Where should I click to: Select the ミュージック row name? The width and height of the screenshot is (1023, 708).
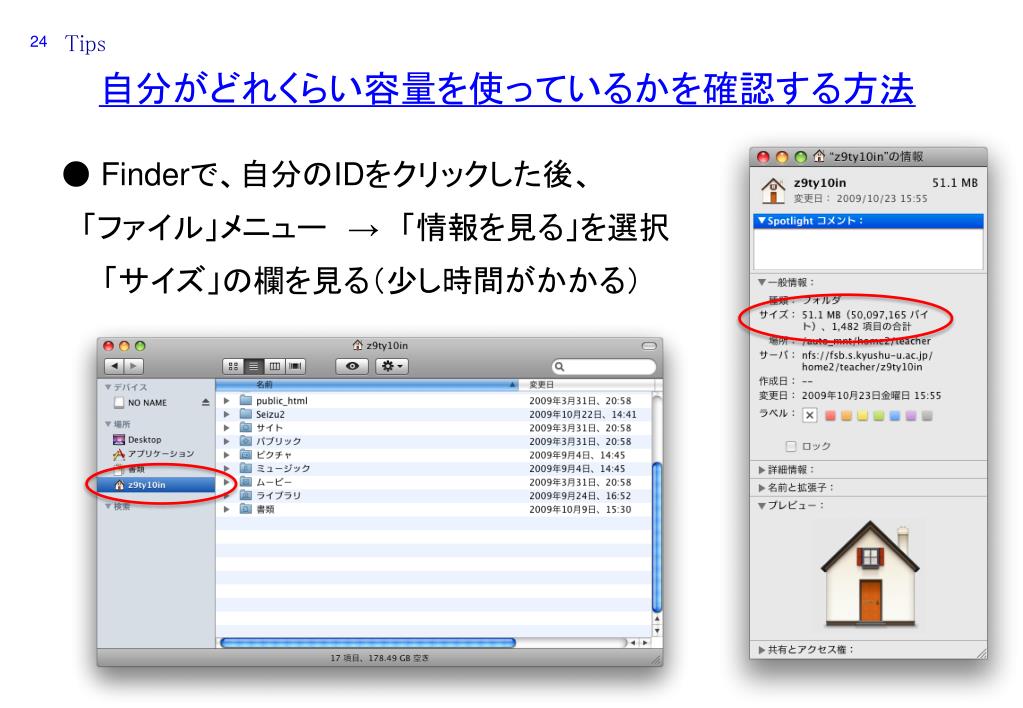[282, 469]
